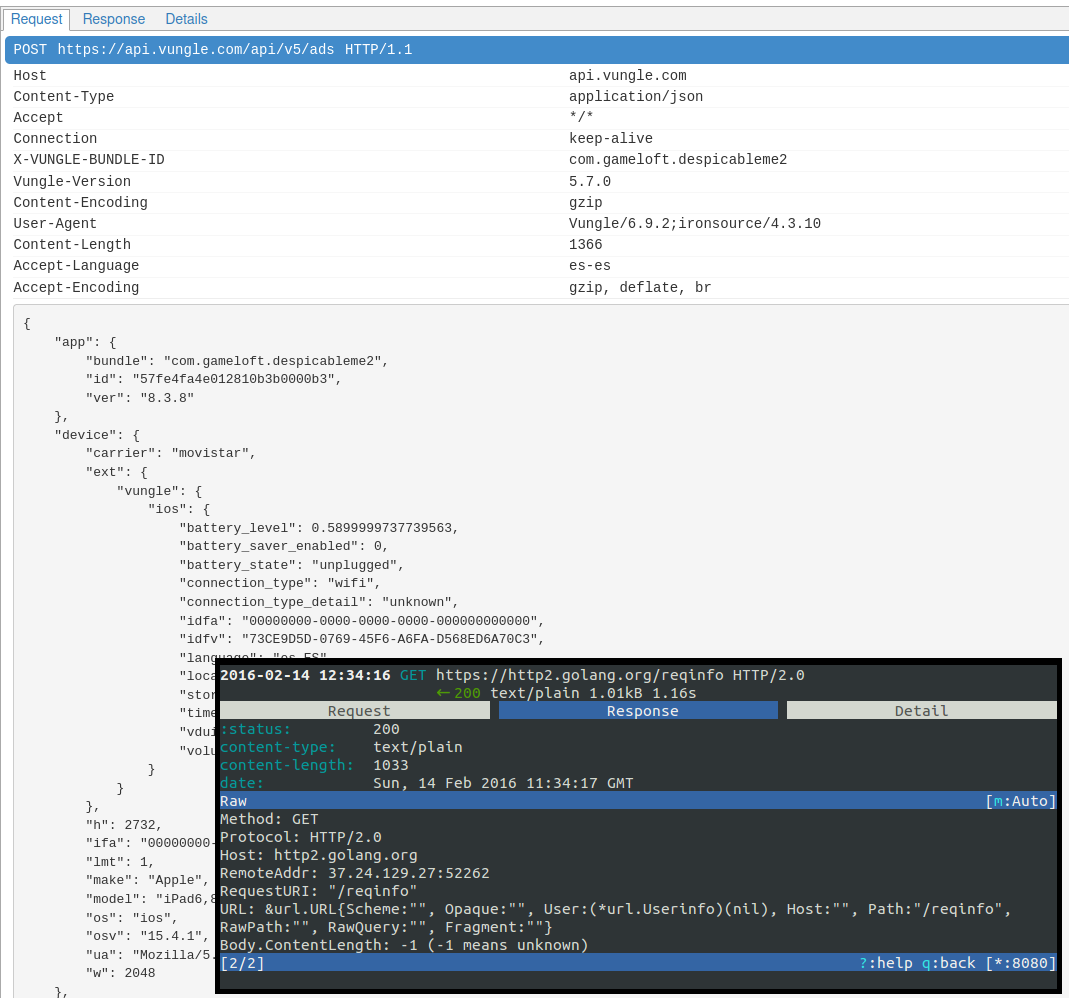Click the Vungle-Version header name
This screenshot has width=1069, height=998.
click(72, 181)
